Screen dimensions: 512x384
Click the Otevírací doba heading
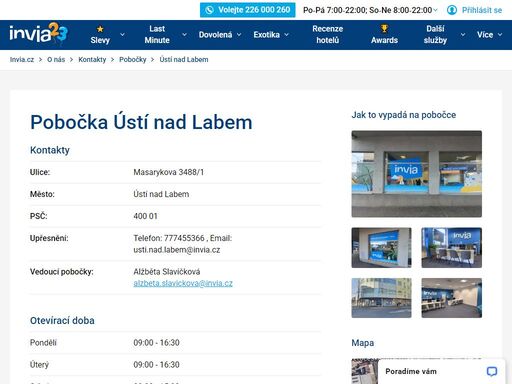(62, 321)
